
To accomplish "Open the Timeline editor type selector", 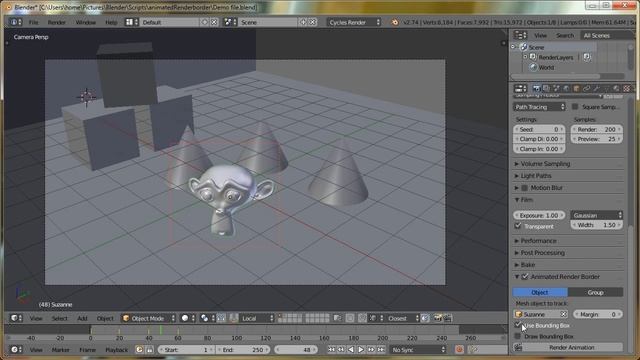I will (16, 349).
